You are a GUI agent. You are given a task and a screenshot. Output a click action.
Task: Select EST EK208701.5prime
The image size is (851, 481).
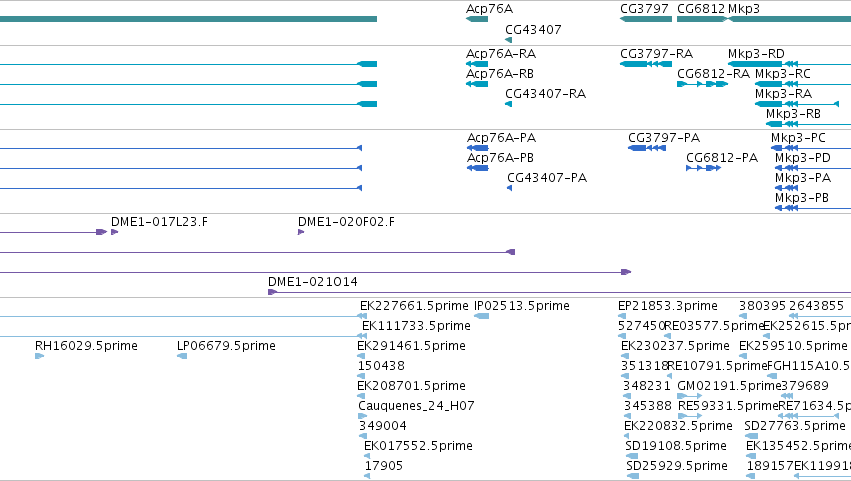coord(411,387)
